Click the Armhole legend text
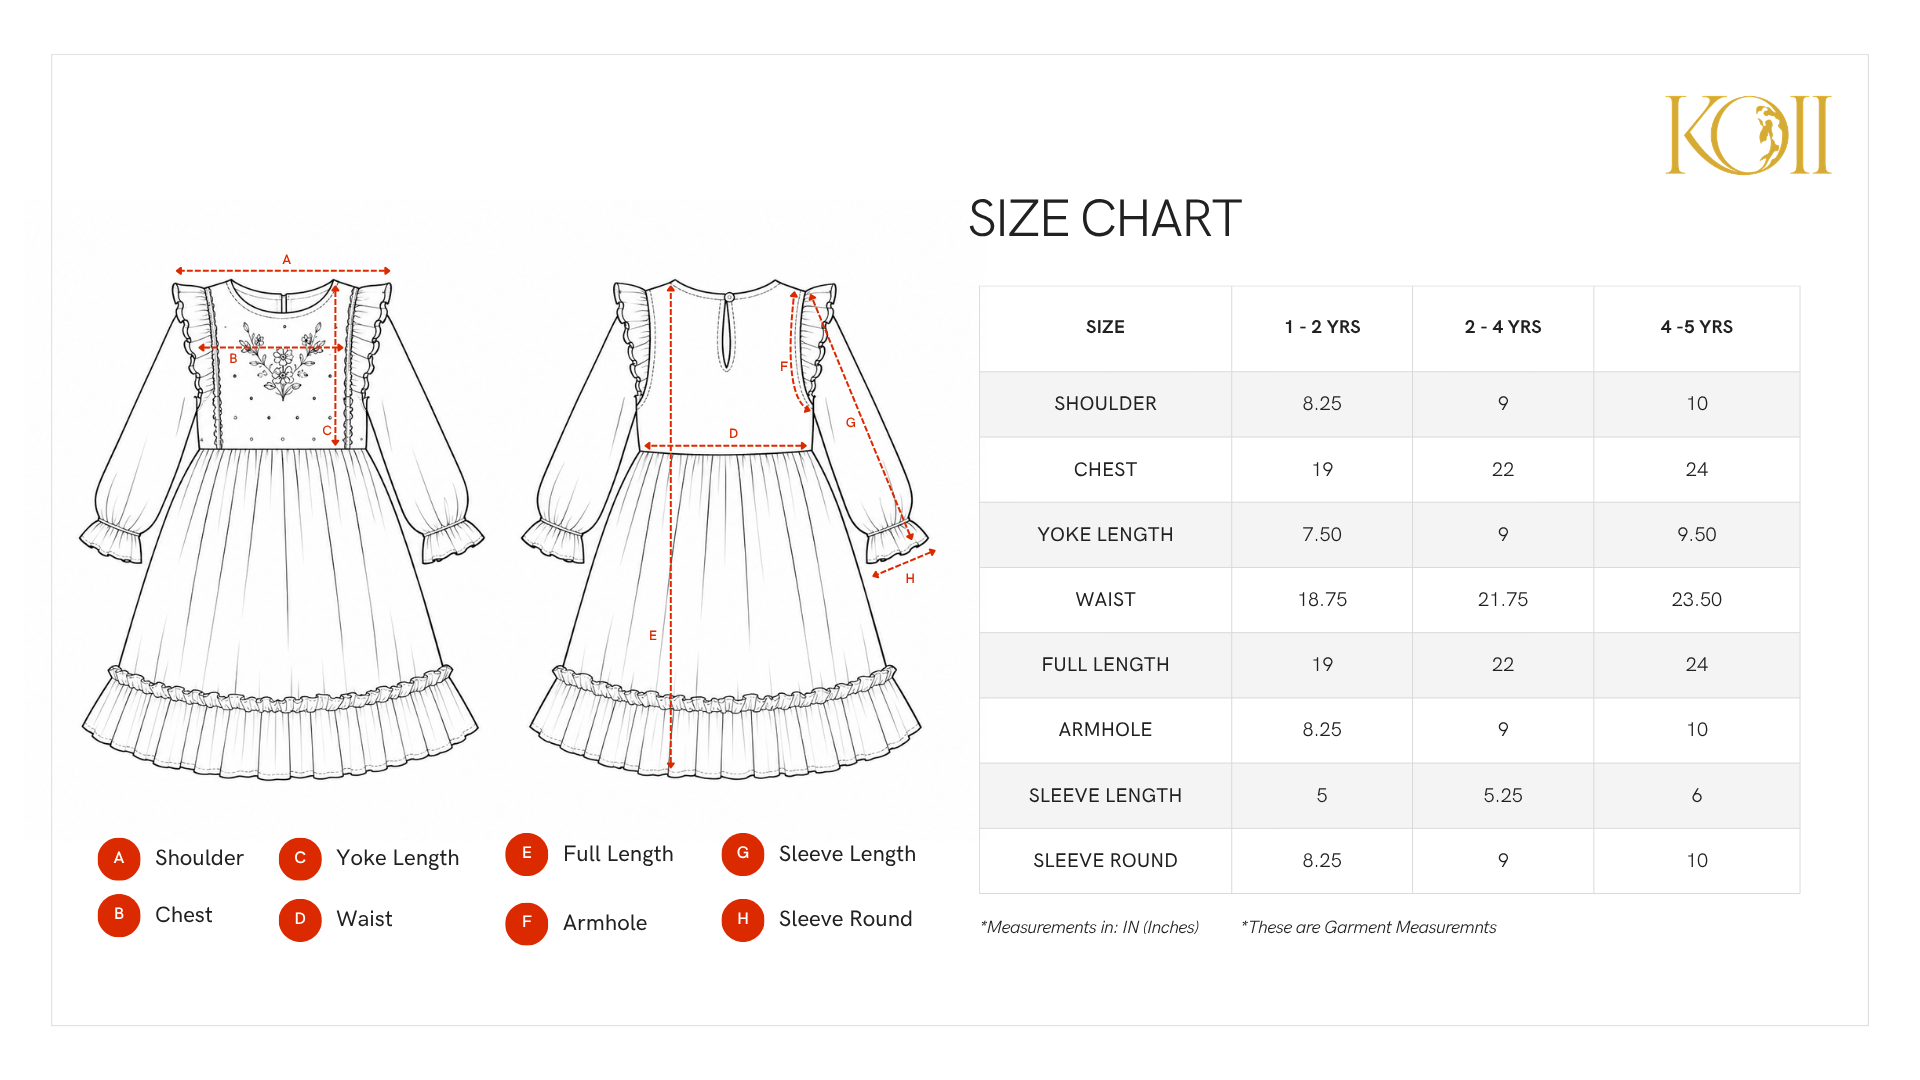Screen dimensions: 1920x1080 (x=605, y=922)
